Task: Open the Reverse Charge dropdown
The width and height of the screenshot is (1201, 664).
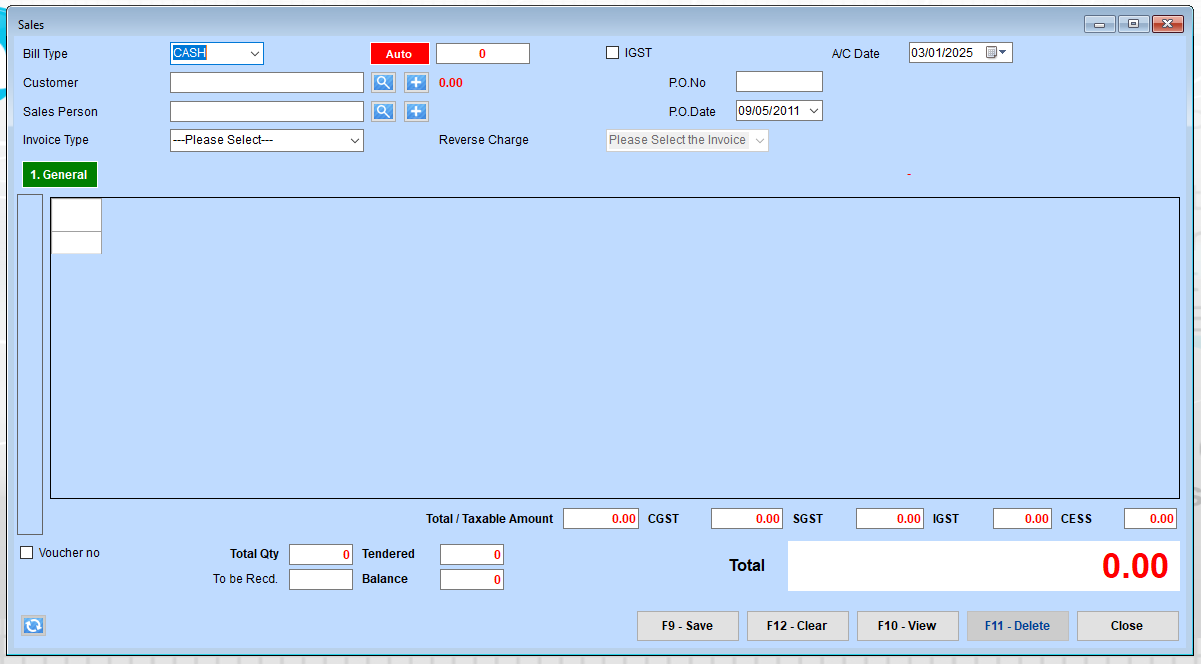Action: click(759, 141)
